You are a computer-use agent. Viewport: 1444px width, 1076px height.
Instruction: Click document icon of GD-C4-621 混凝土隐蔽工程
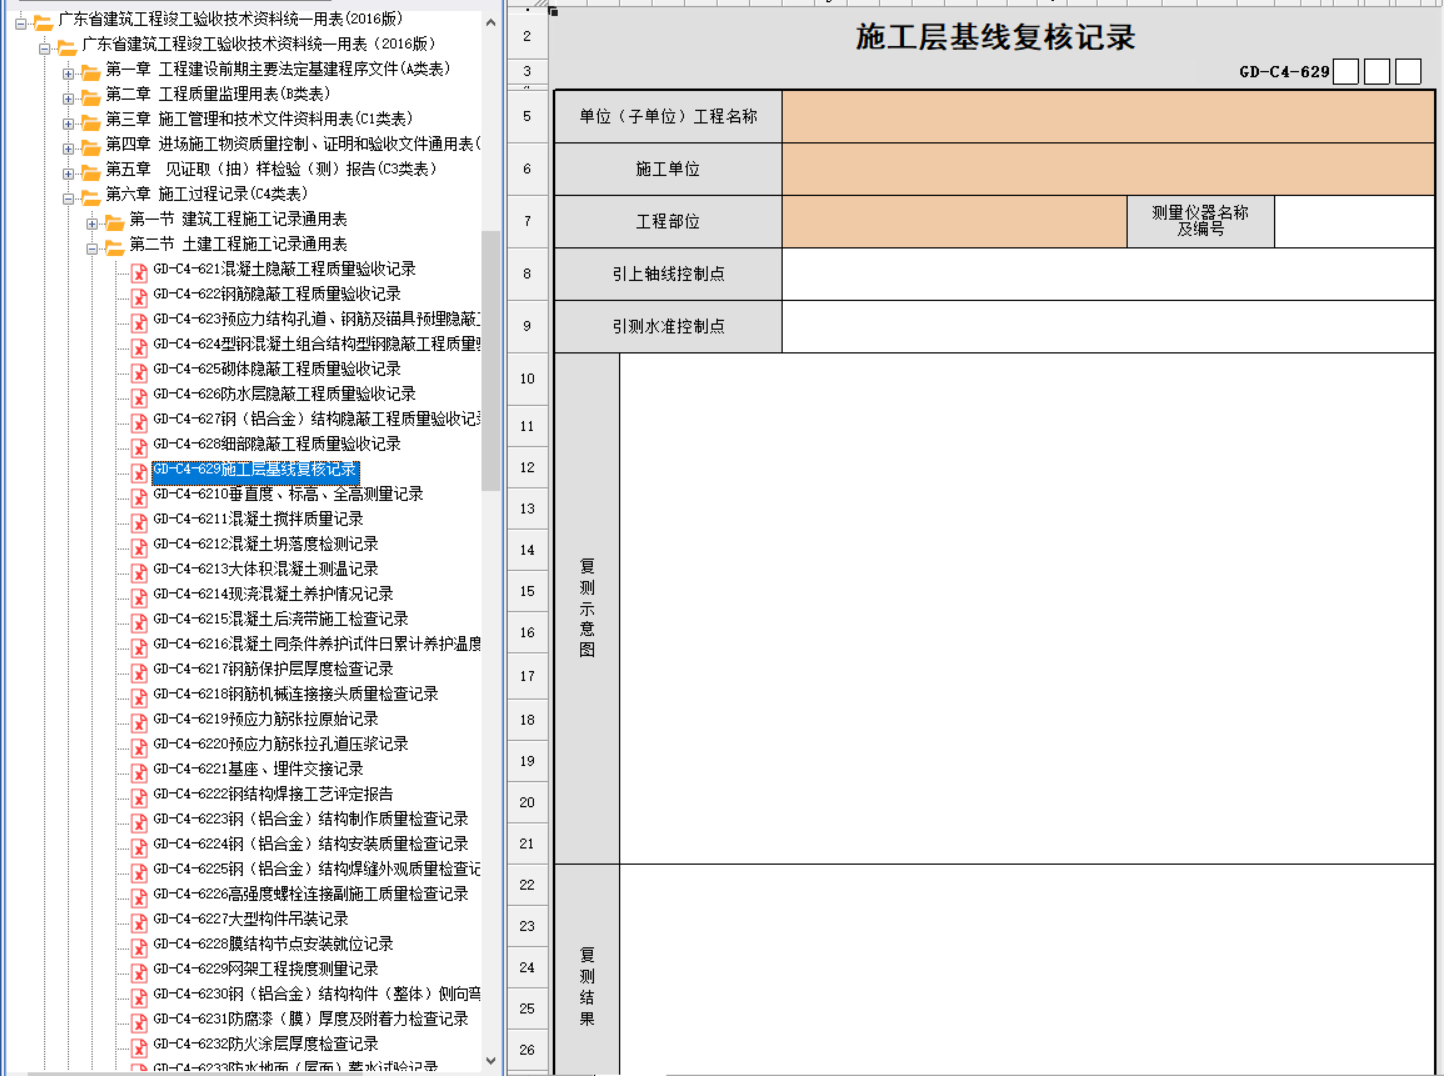[139, 272]
